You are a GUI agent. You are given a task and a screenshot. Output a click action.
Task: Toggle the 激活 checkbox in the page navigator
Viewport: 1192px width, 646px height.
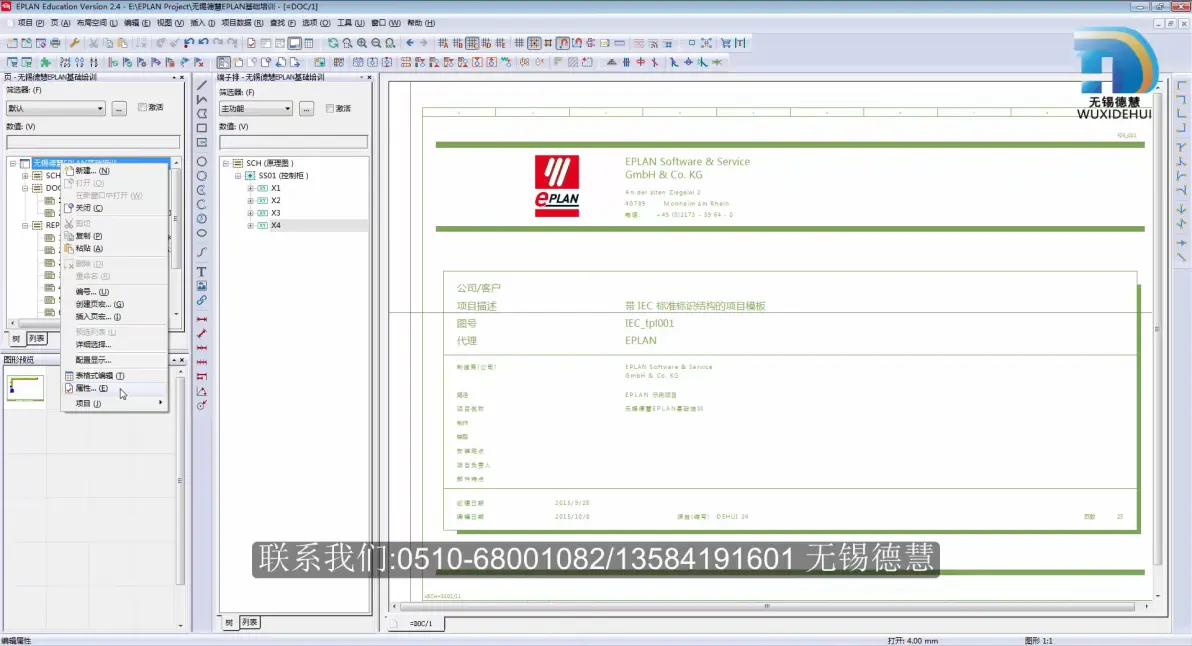point(142,107)
